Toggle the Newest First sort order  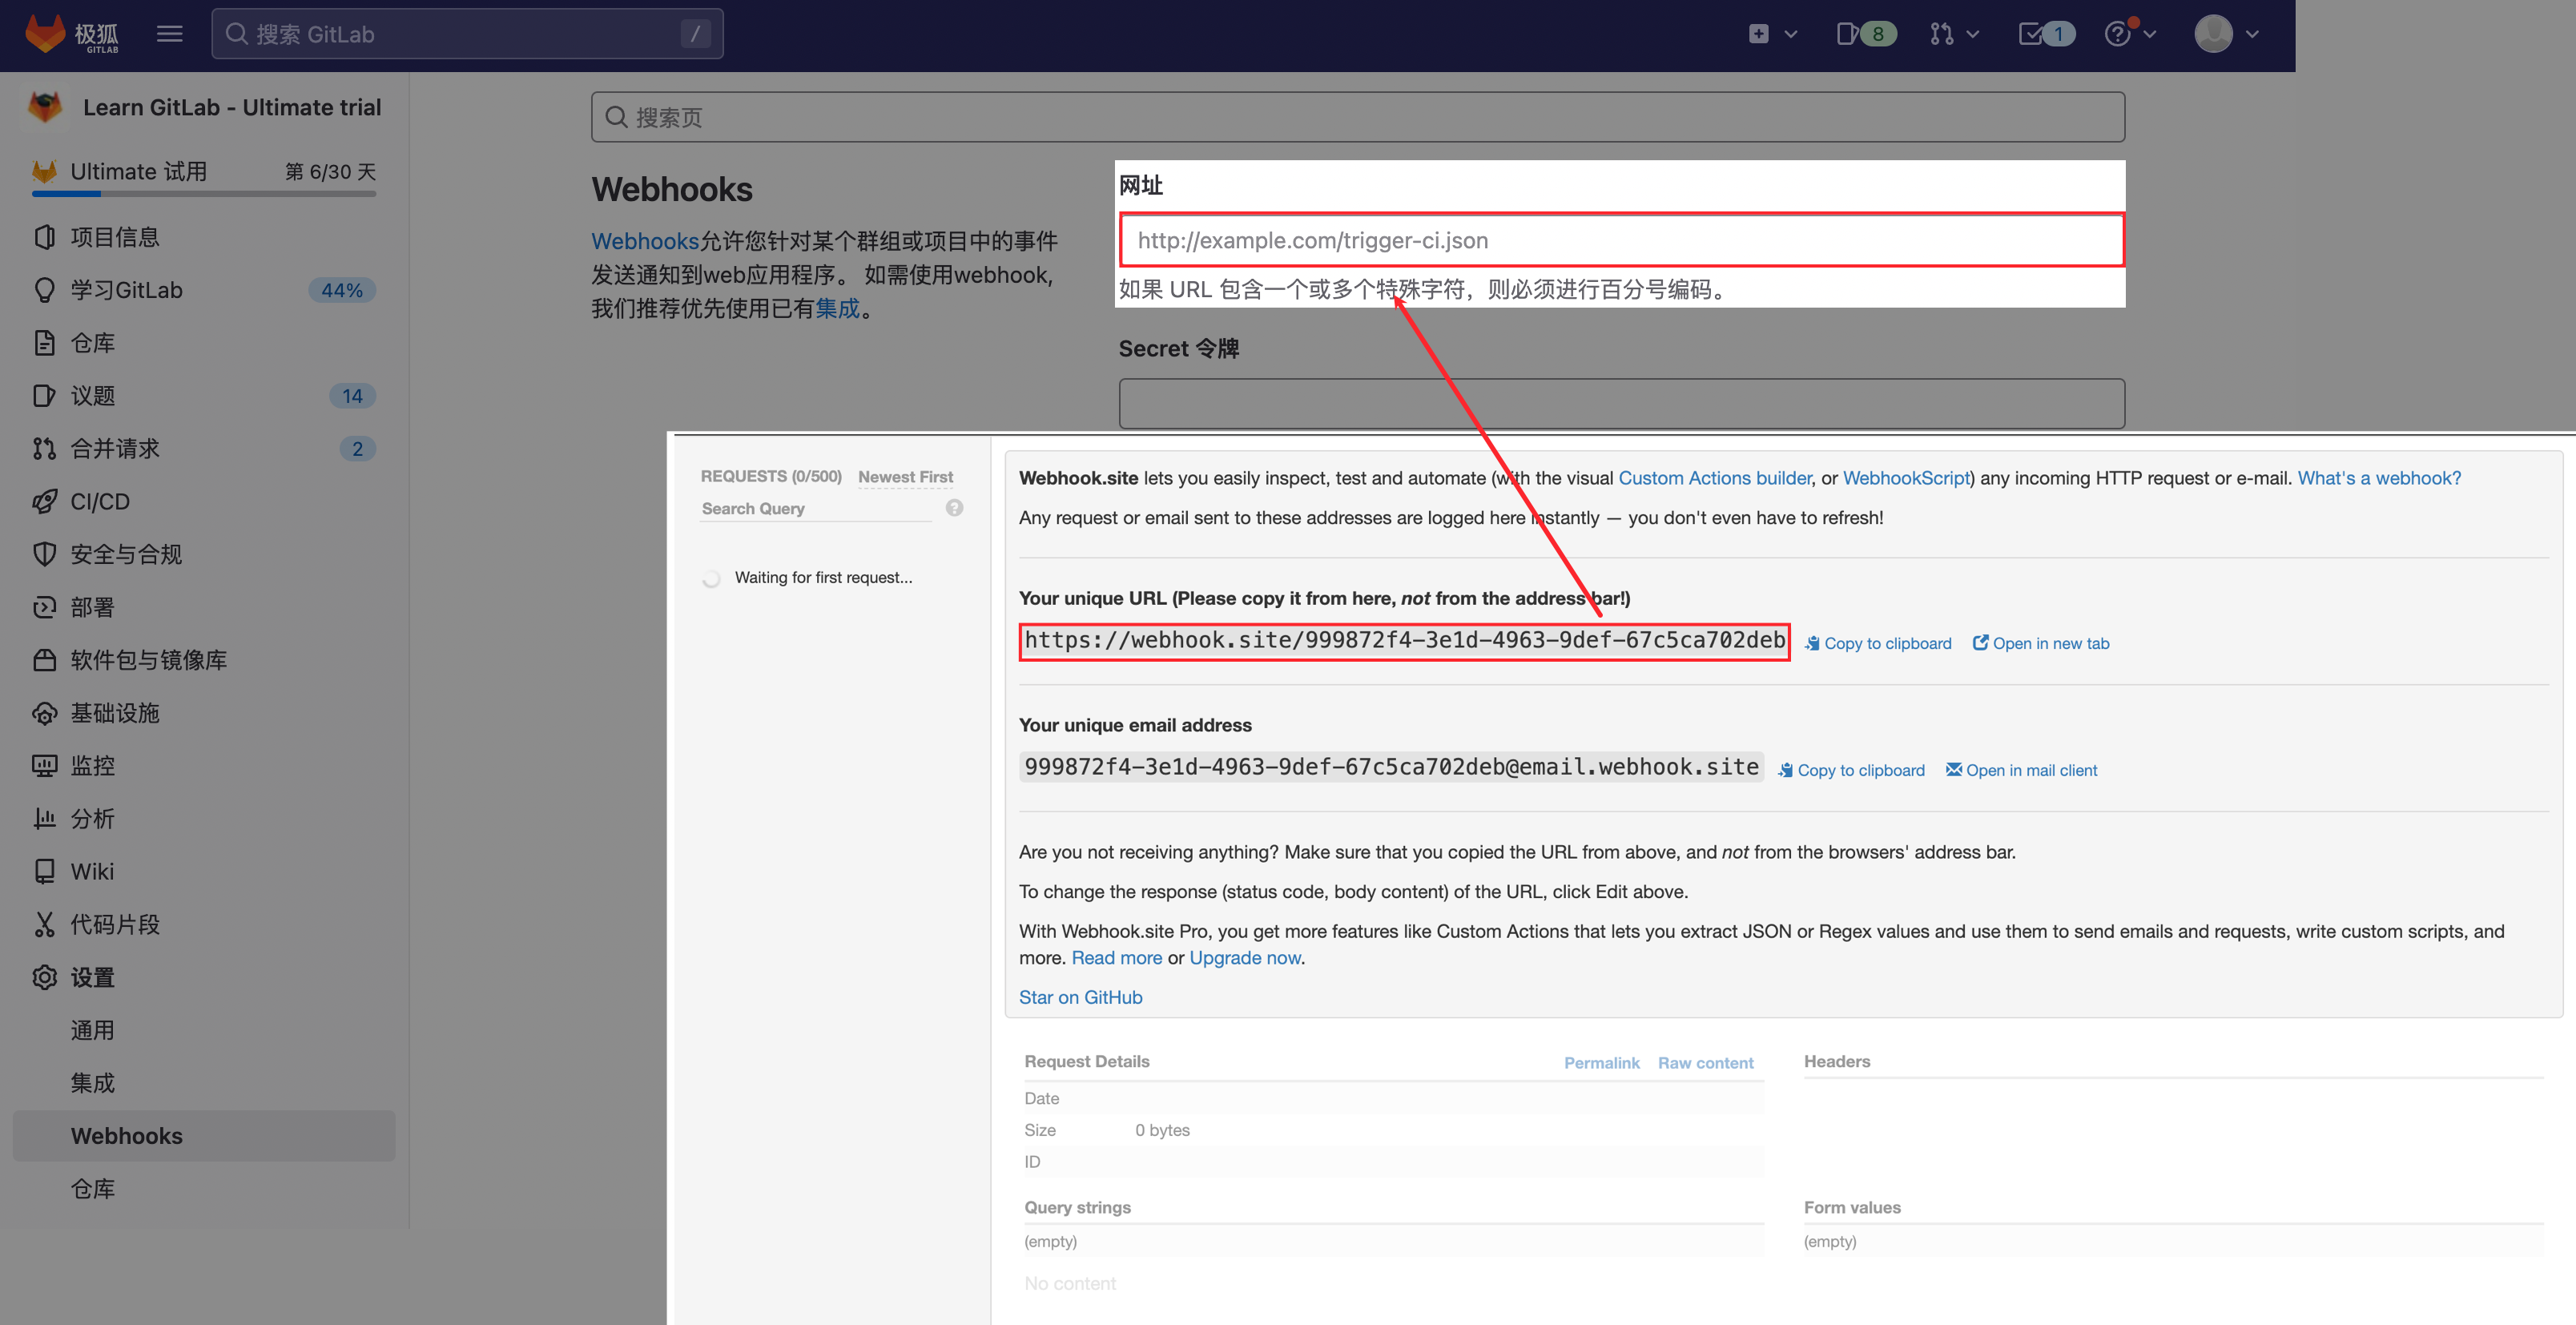coord(905,477)
